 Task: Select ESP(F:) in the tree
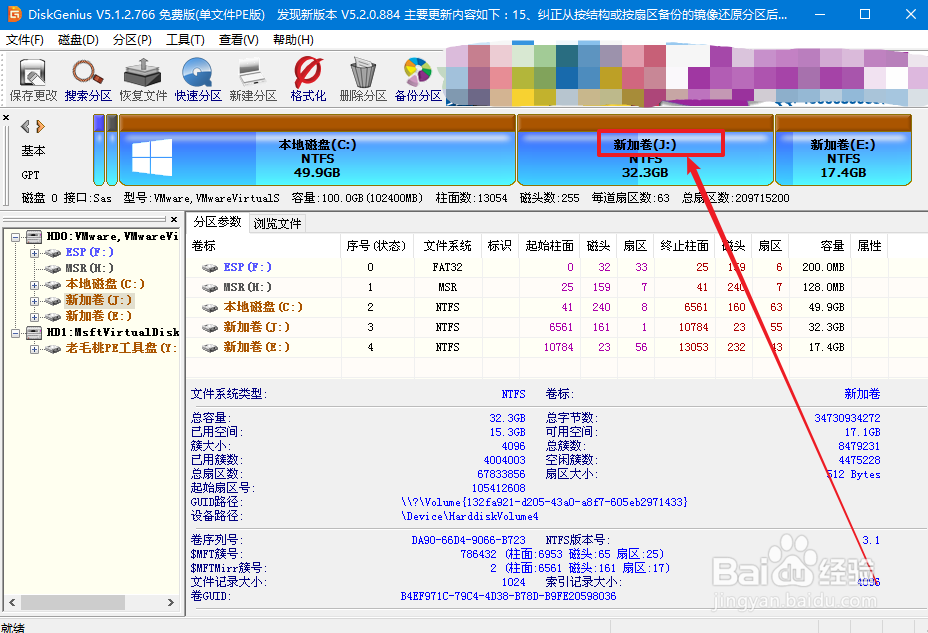pos(89,253)
